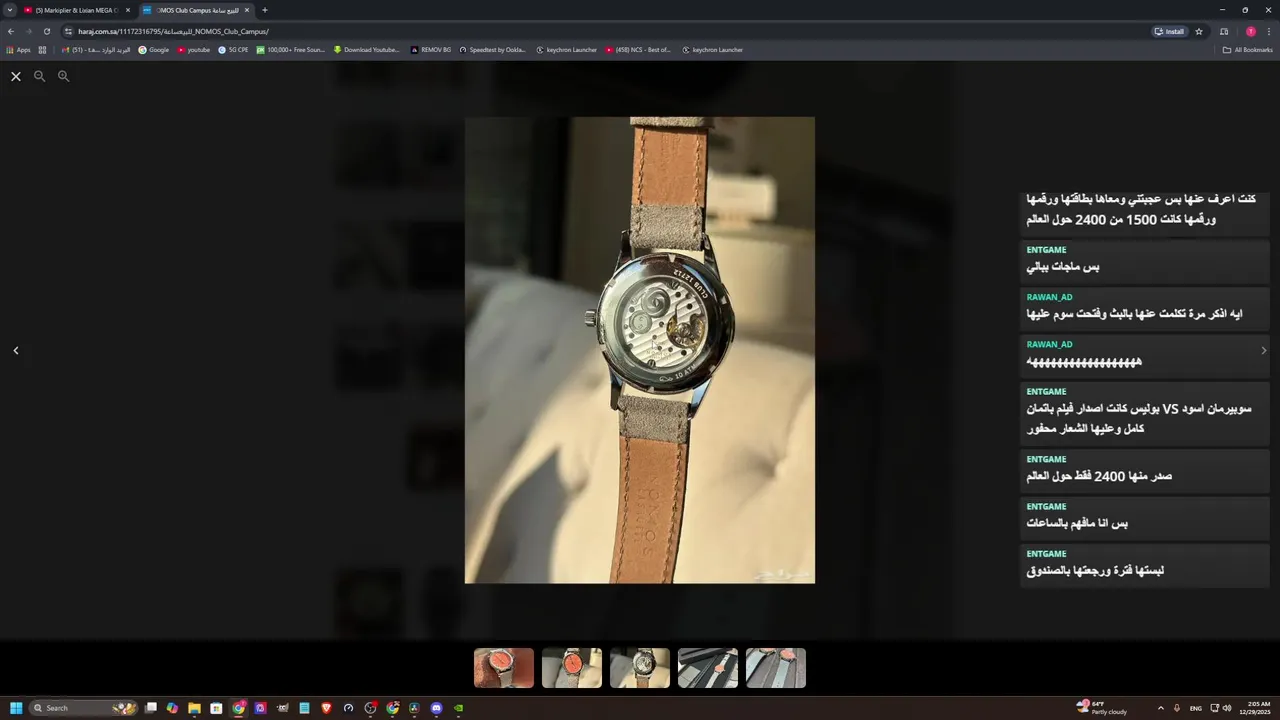This screenshot has height=720, width=1280.
Task: Click the ENG language indicator
Action: 1195,708
